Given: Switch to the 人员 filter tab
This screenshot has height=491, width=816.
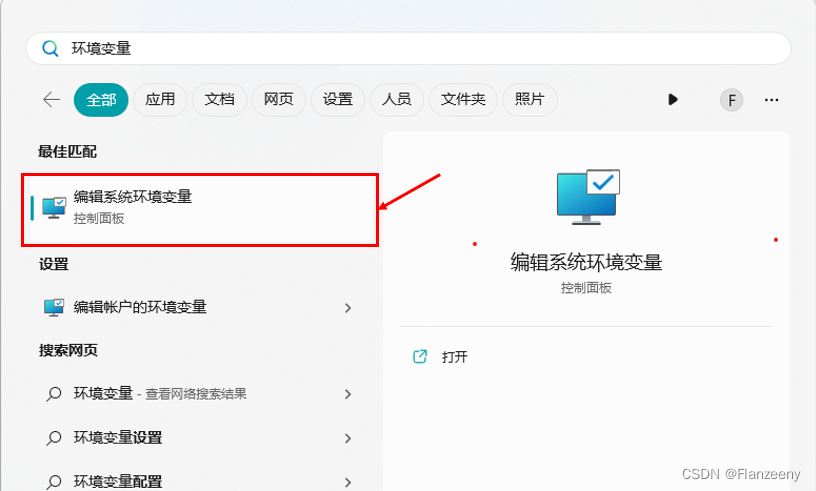Looking at the screenshot, I should point(397,99).
